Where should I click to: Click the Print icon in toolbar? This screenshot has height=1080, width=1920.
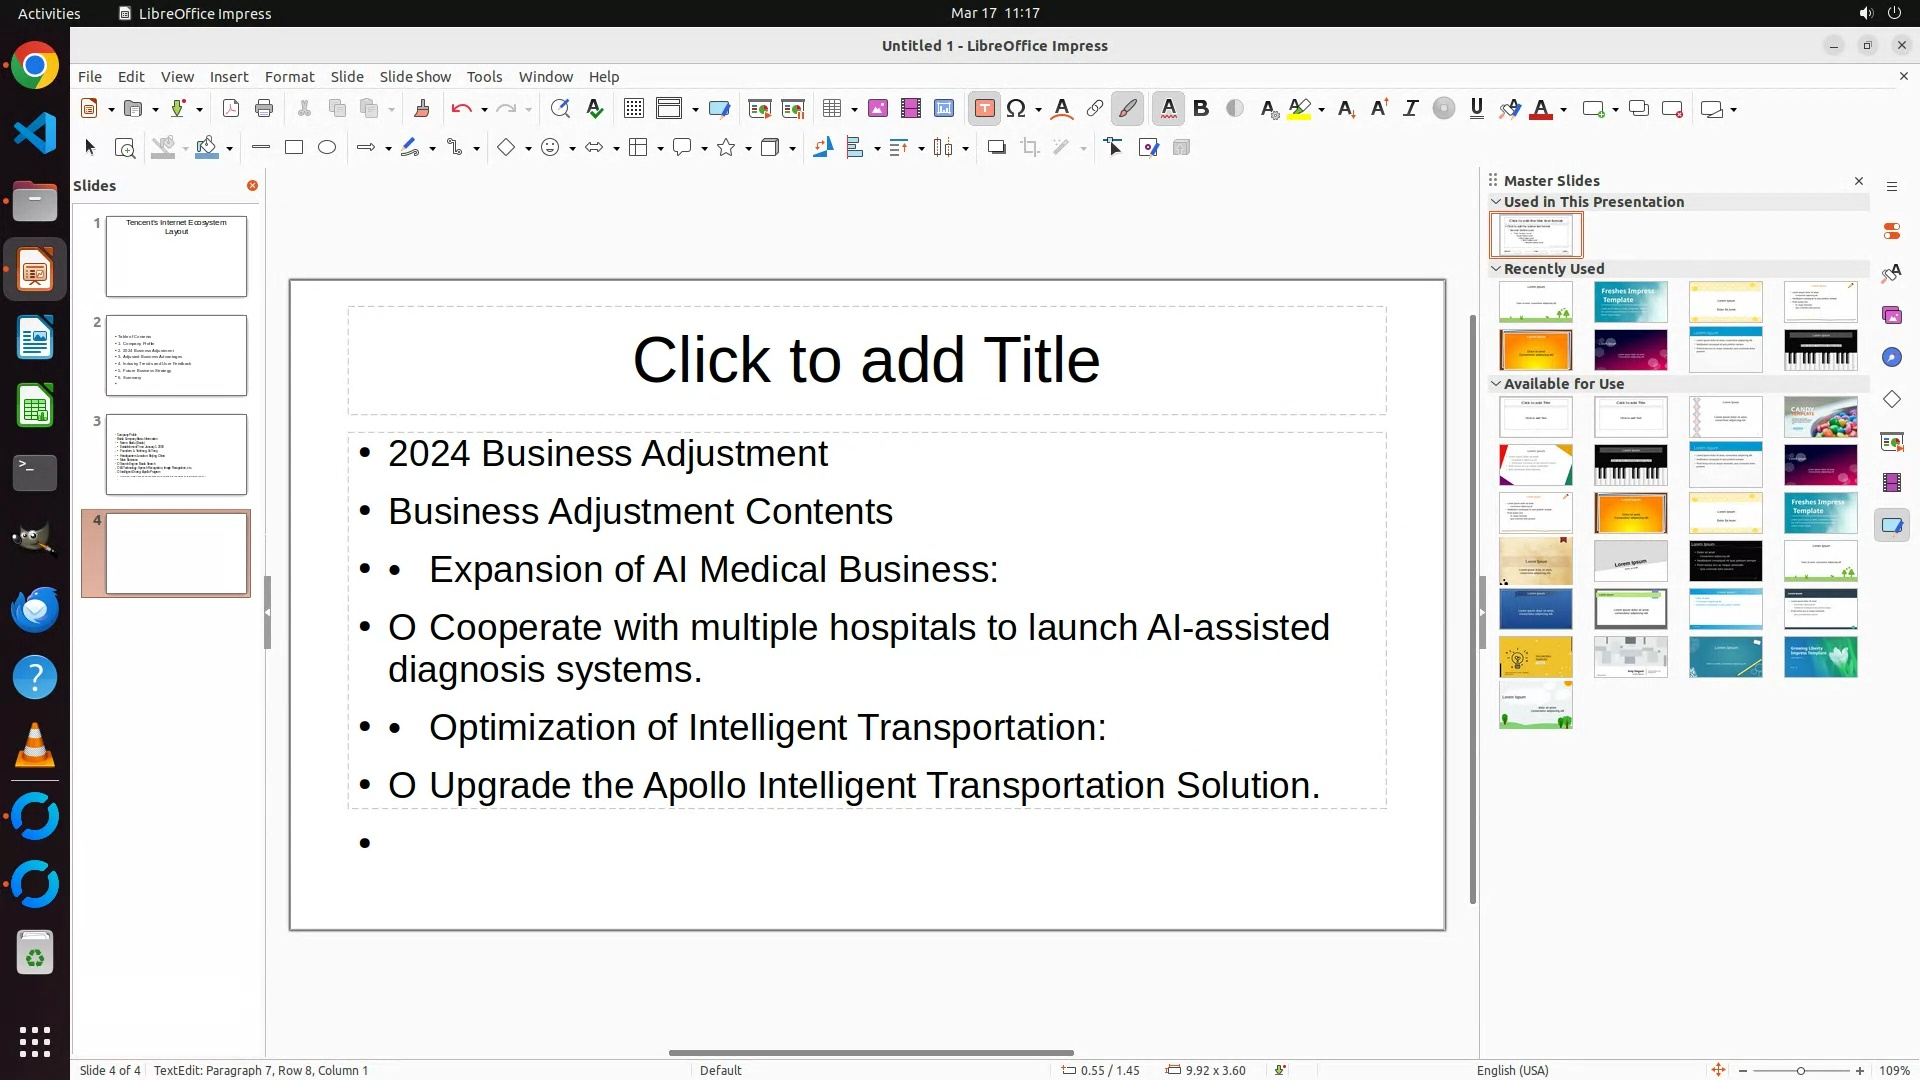click(264, 109)
